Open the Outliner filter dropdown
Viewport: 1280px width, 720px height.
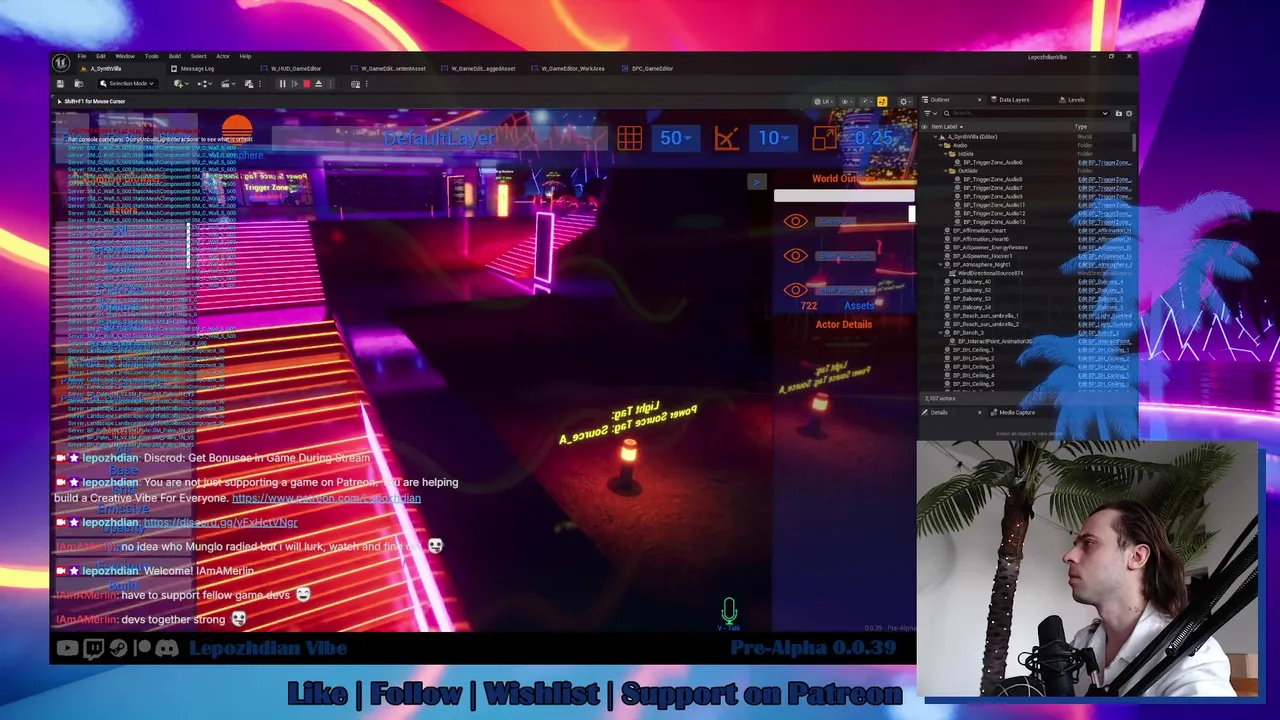931,113
